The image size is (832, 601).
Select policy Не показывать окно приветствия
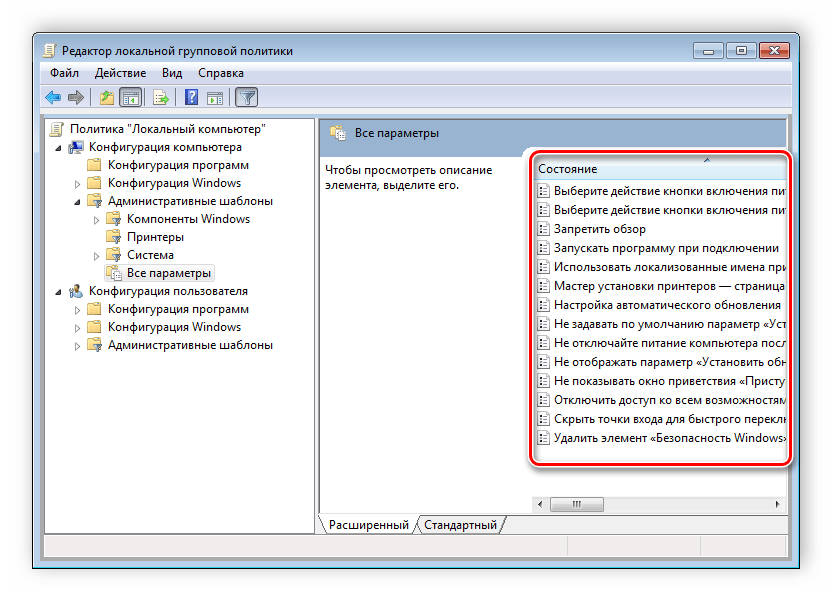tap(670, 381)
